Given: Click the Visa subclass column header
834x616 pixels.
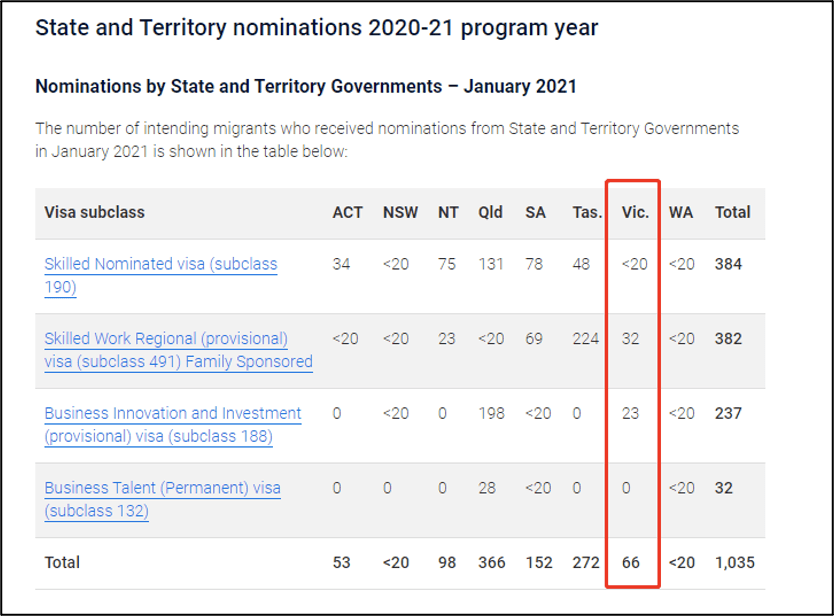Looking at the screenshot, I should coord(95,212).
